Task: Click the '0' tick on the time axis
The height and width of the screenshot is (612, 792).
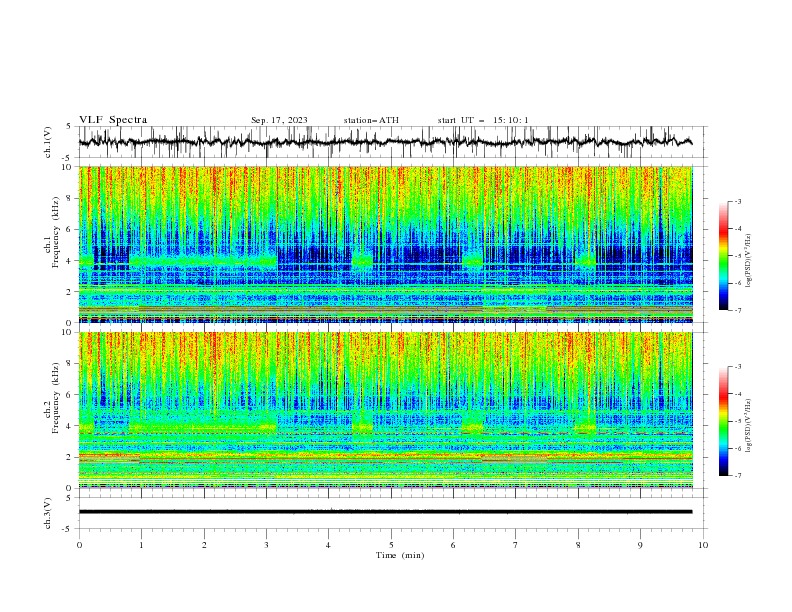Action: pyautogui.click(x=79, y=545)
